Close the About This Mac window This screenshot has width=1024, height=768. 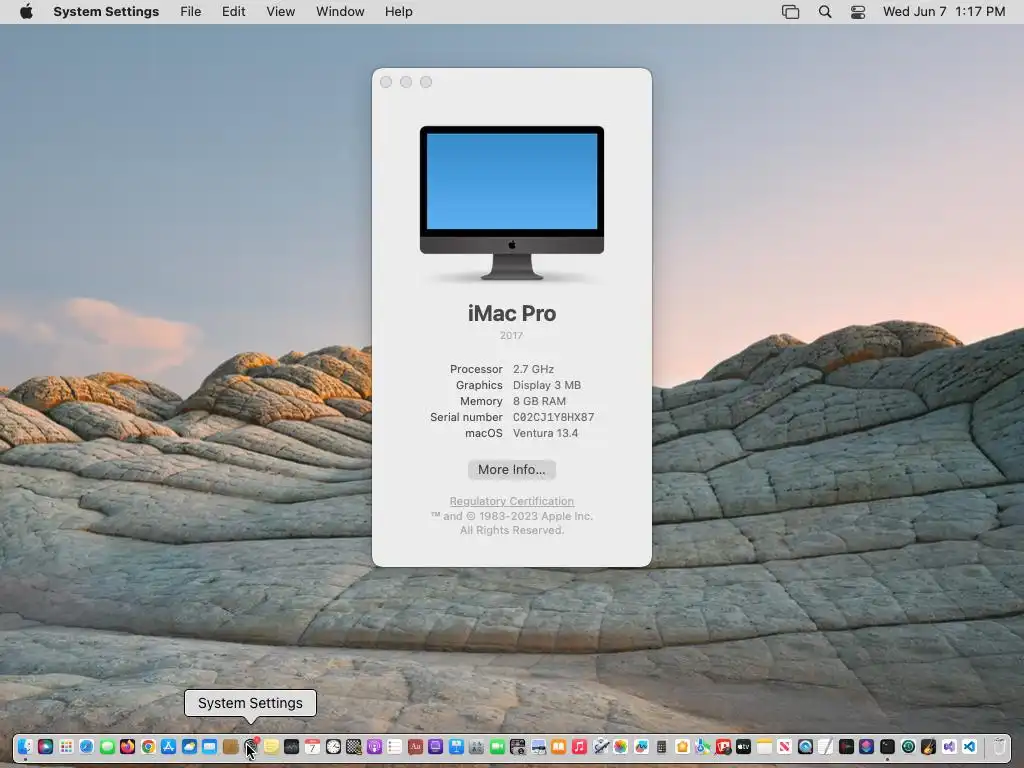coord(386,82)
